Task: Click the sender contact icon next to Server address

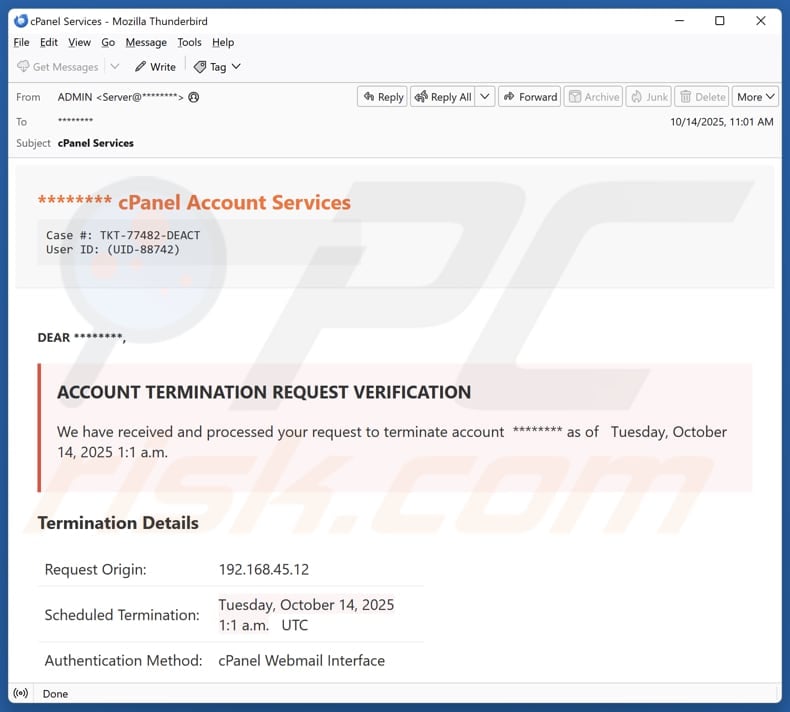Action: click(193, 97)
